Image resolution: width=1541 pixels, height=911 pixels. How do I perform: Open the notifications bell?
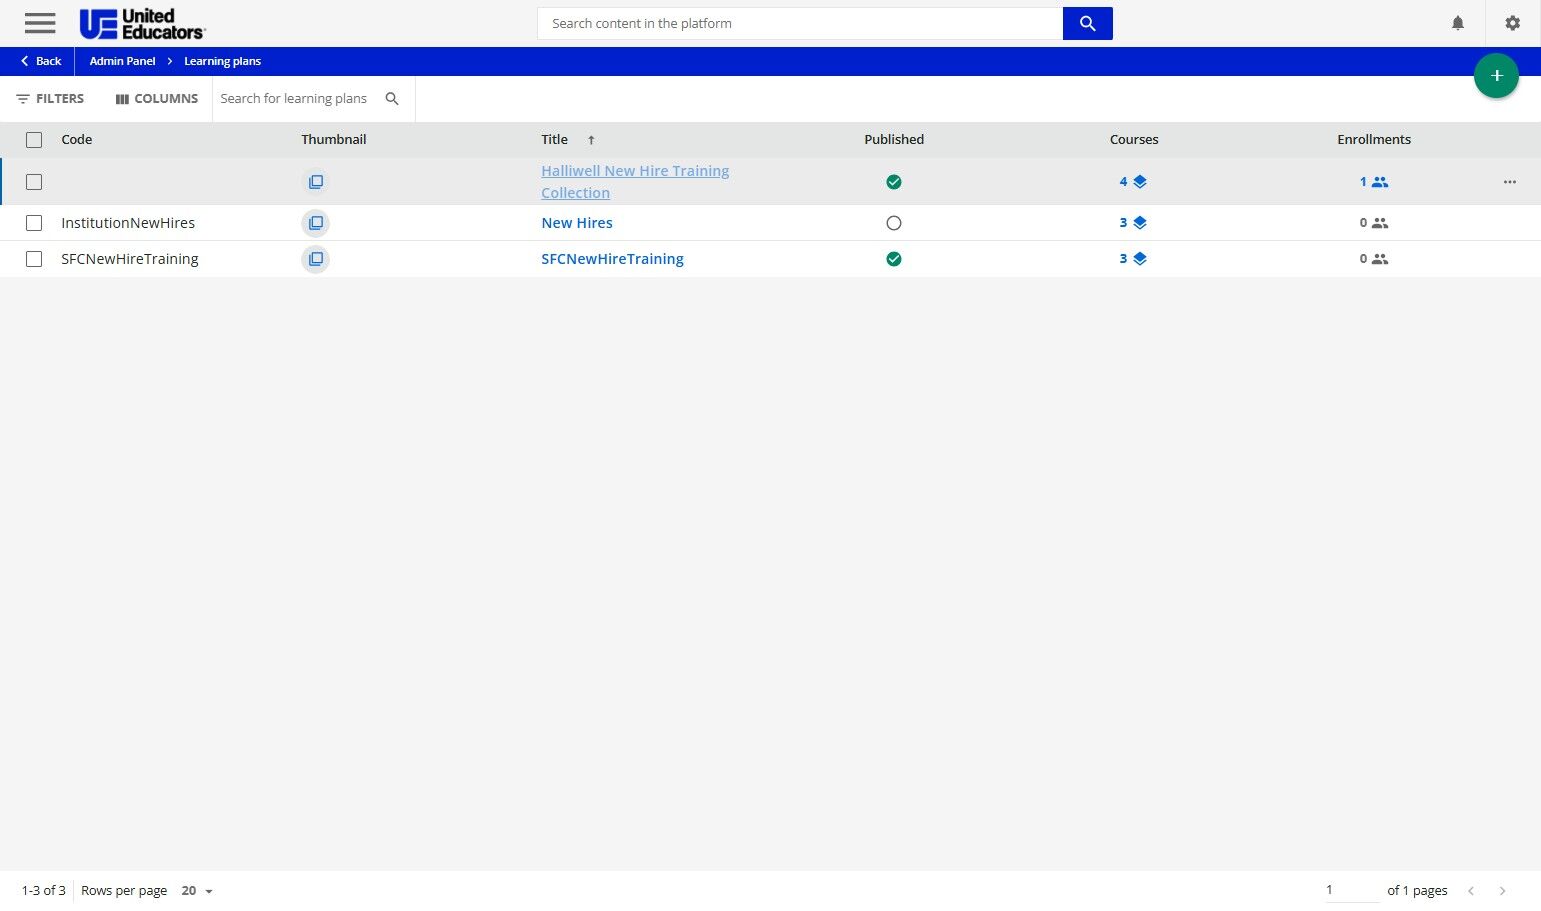point(1458,23)
